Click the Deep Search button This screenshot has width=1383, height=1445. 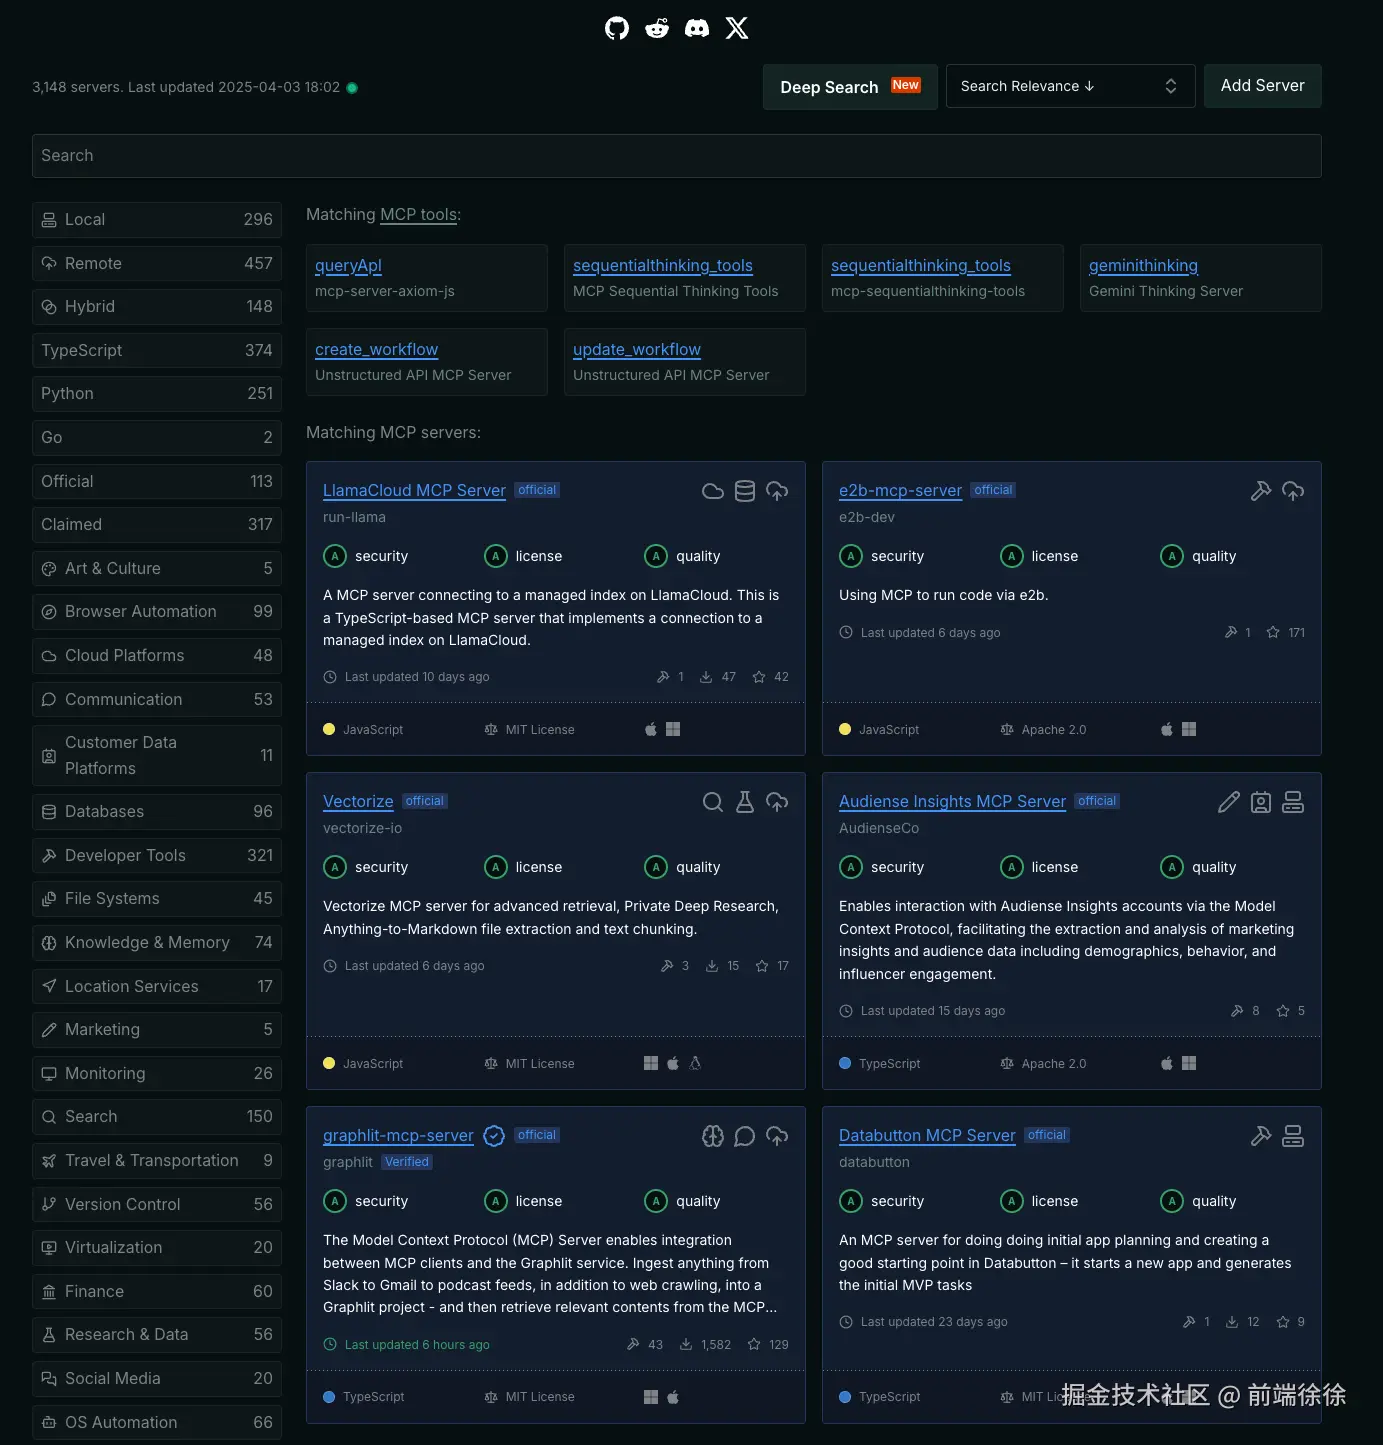tap(850, 87)
